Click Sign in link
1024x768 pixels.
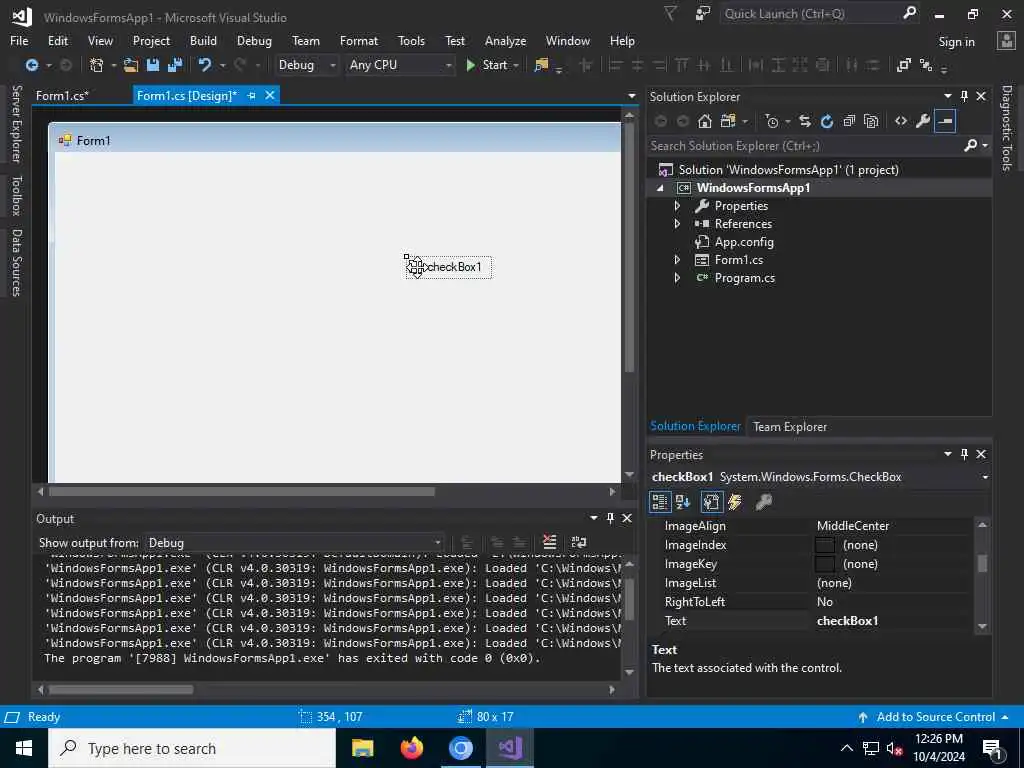[956, 42]
